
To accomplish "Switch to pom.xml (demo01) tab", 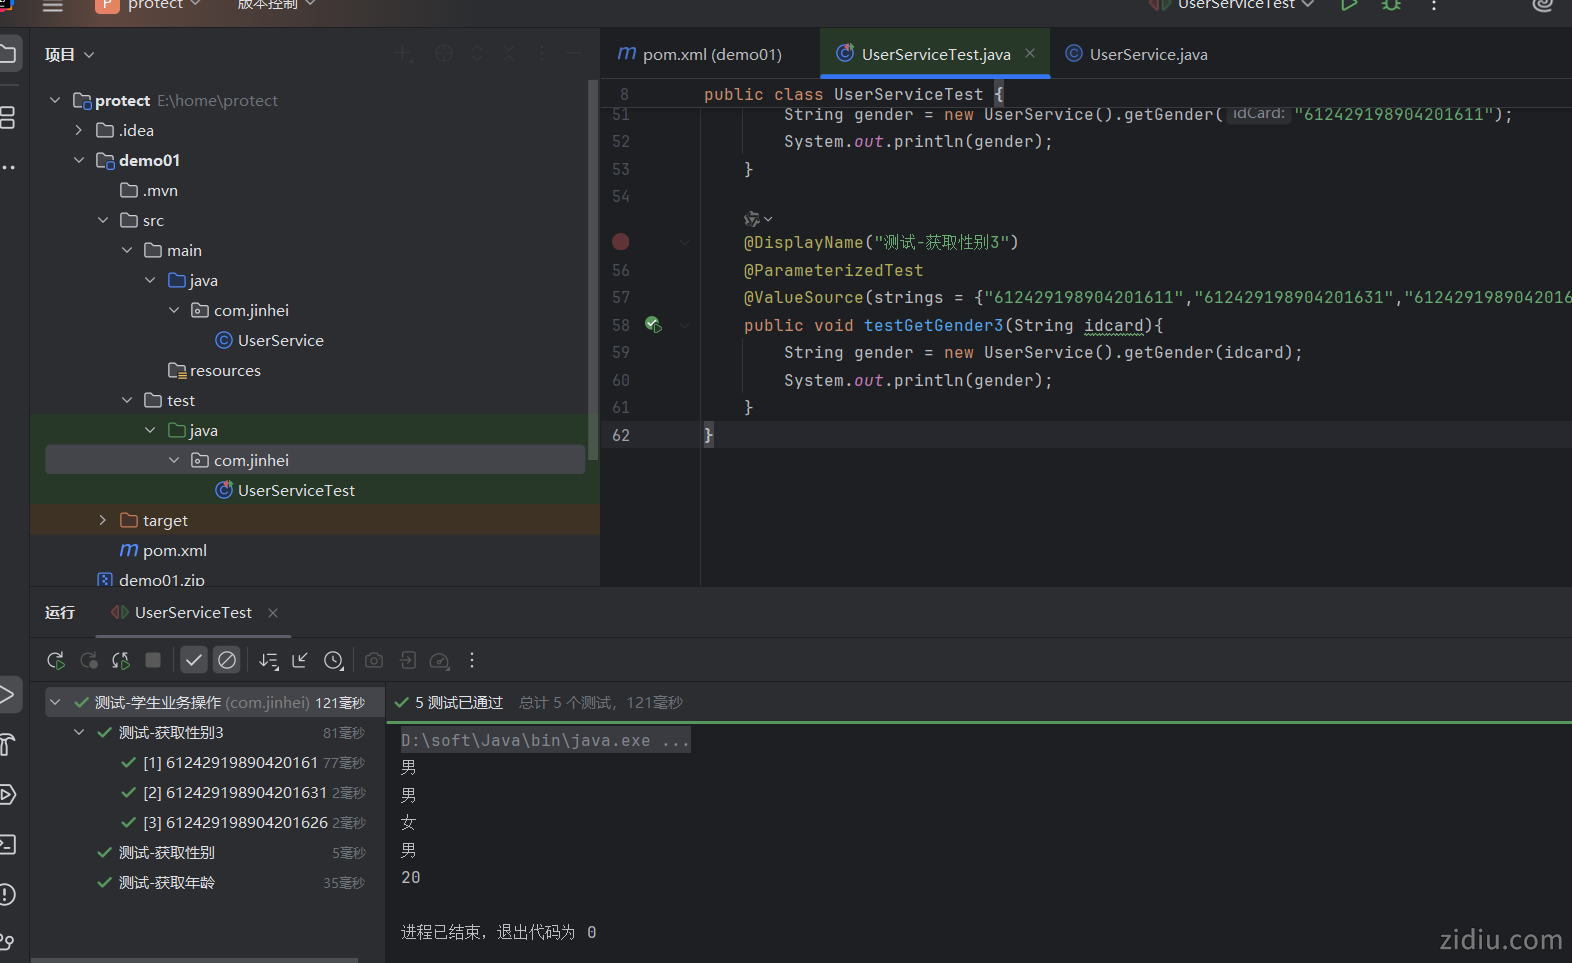I will click(x=711, y=55).
